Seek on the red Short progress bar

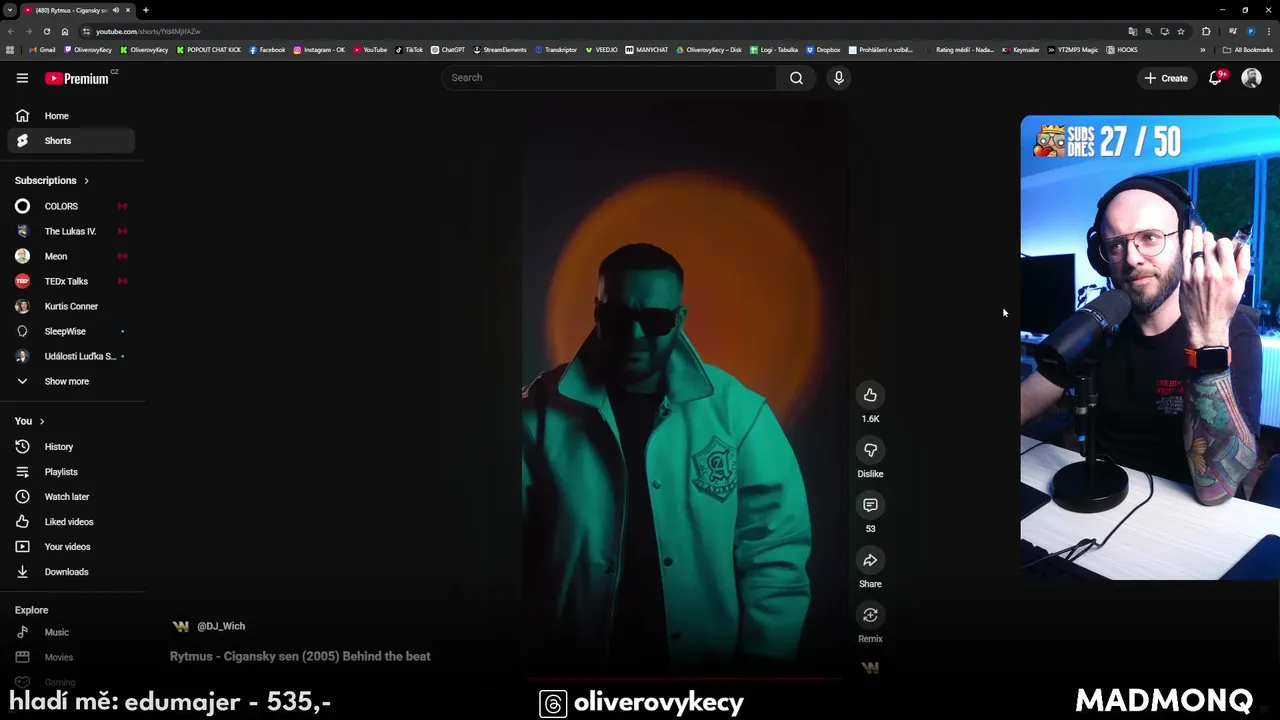684,678
